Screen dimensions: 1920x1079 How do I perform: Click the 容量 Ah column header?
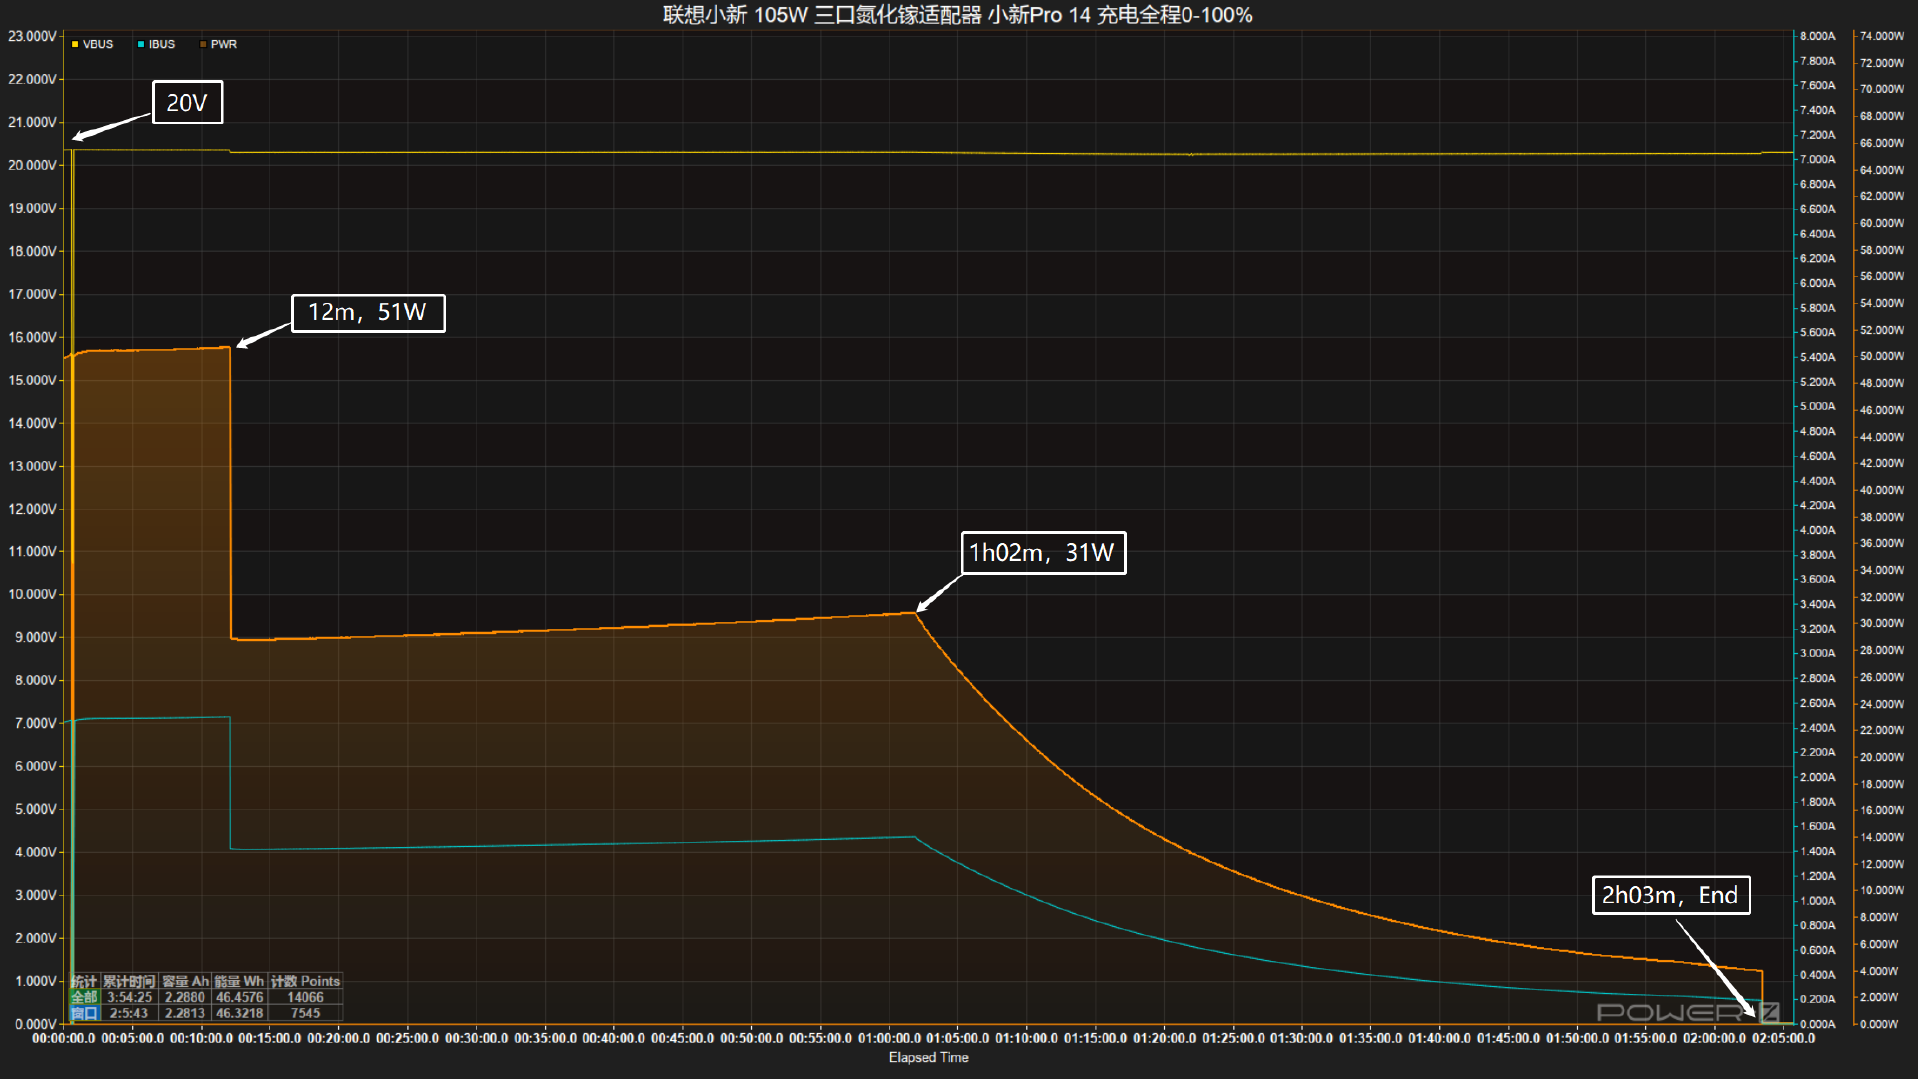pyautogui.click(x=185, y=981)
